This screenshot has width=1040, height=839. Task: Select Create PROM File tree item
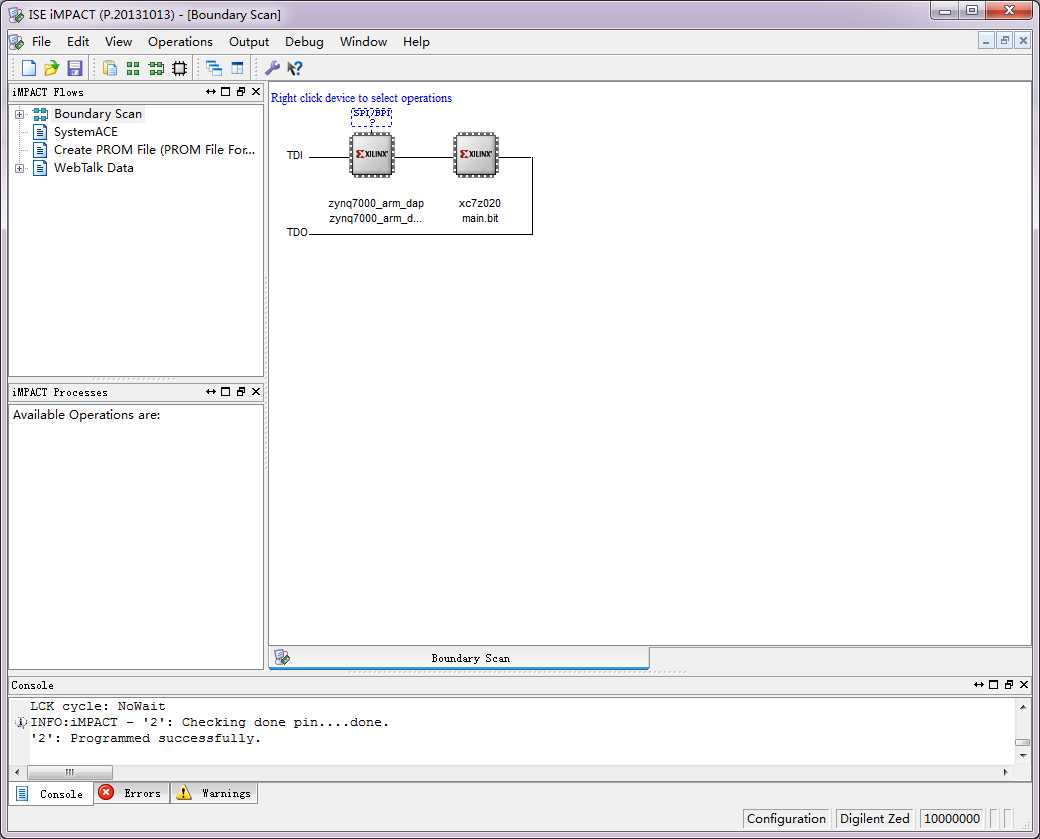pyautogui.click(x=154, y=150)
